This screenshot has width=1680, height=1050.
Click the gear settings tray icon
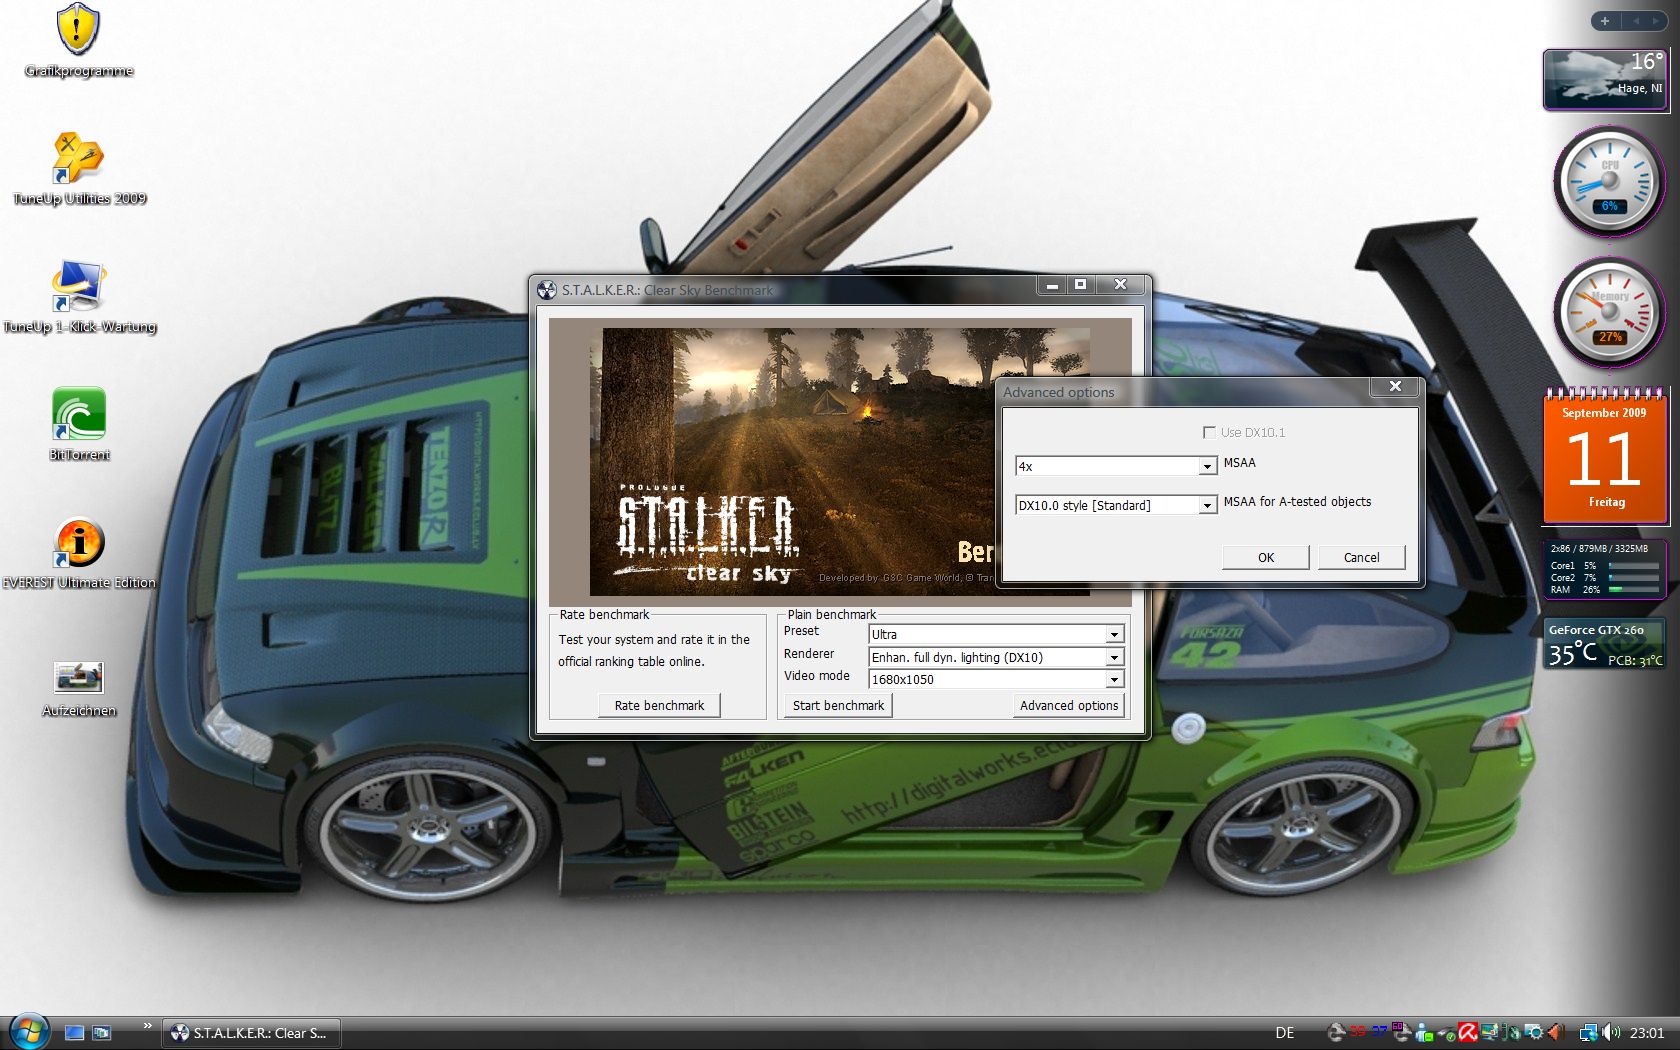tap(1534, 1033)
